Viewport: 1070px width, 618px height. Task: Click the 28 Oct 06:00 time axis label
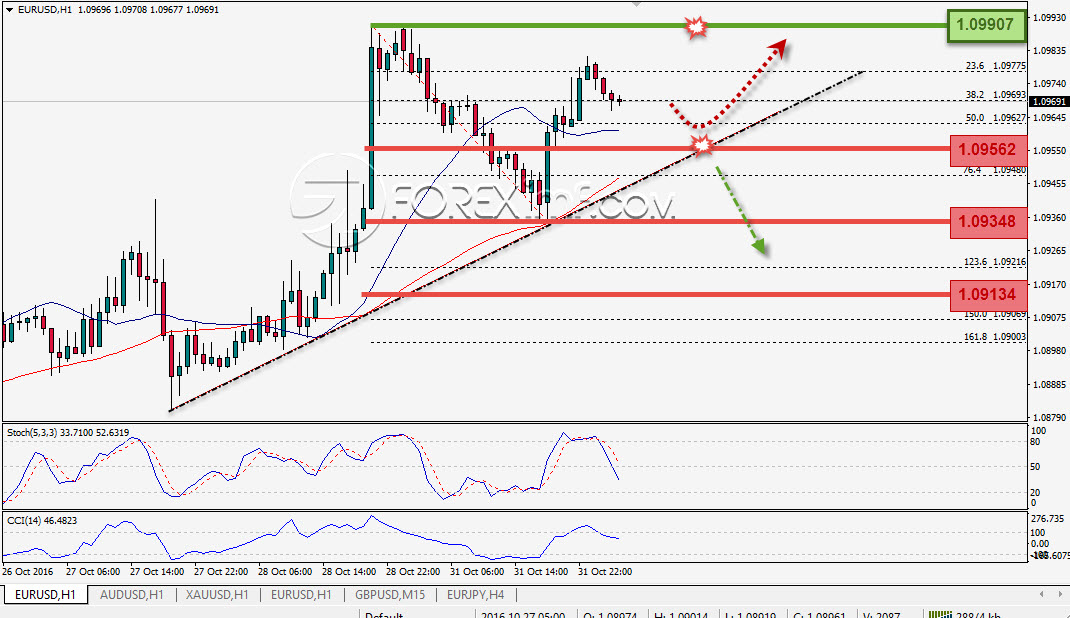coord(285,572)
